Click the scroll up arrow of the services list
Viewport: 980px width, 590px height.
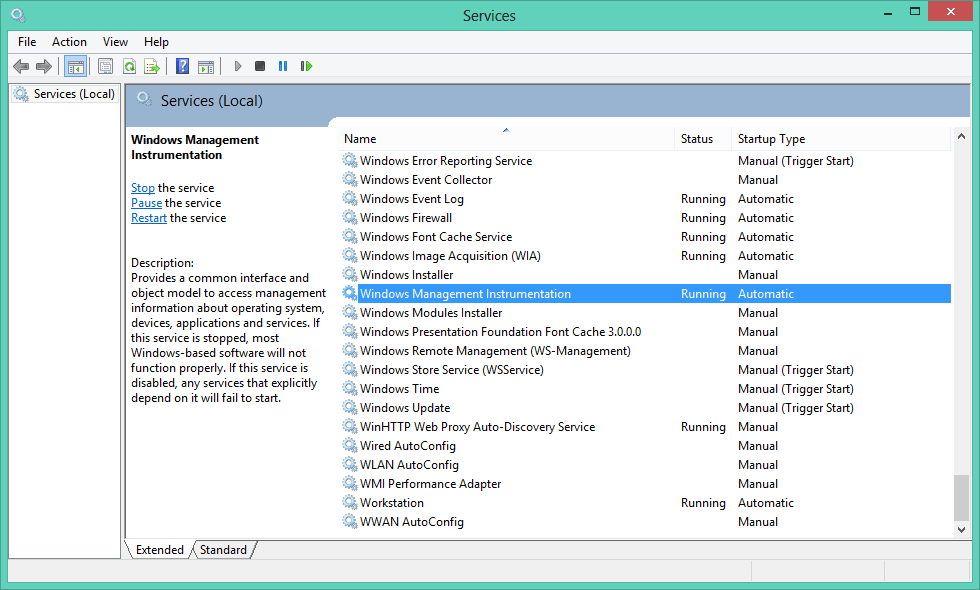click(x=961, y=136)
